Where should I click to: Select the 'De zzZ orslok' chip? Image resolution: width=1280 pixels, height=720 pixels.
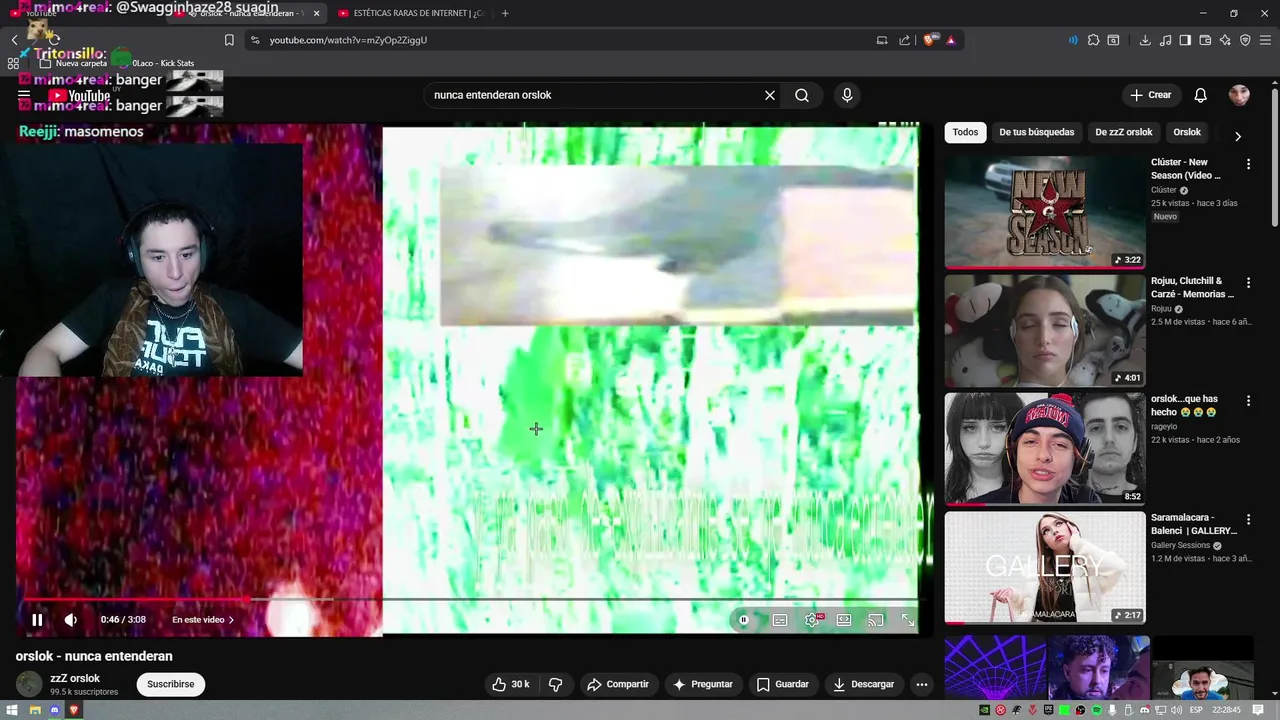[x=1123, y=132]
